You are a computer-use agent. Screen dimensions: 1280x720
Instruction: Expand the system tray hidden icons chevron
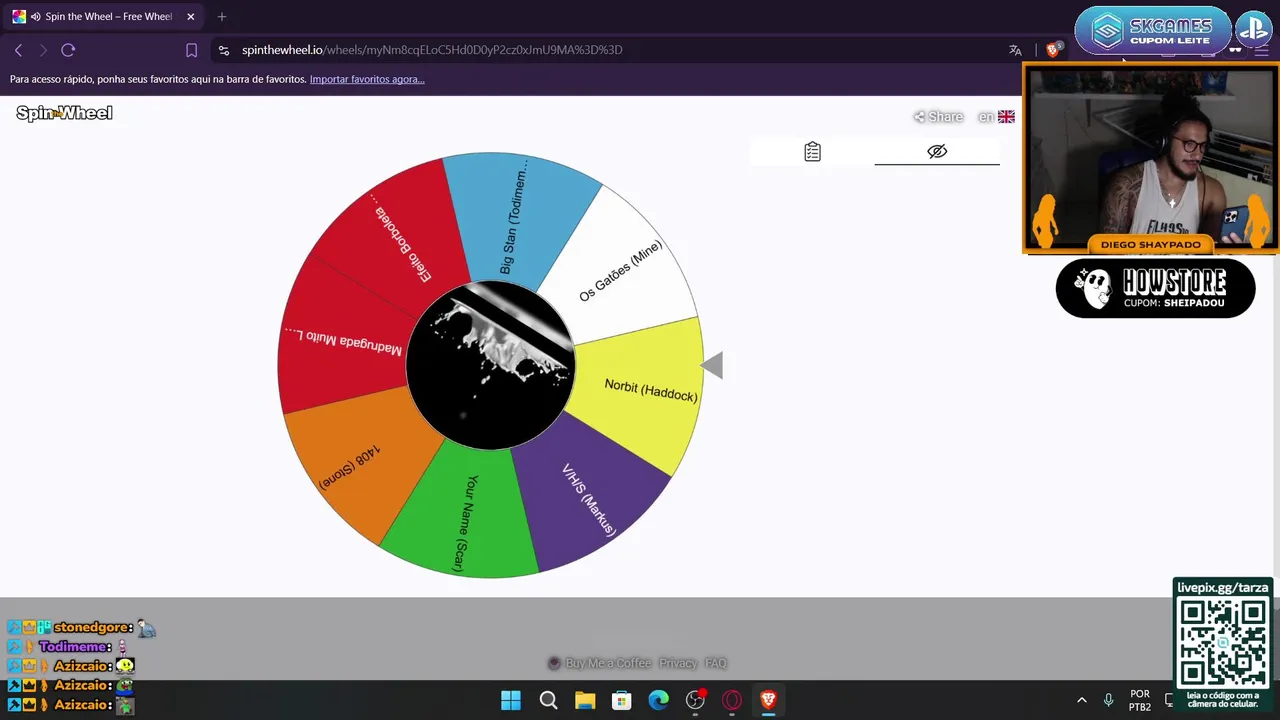(1081, 700)
